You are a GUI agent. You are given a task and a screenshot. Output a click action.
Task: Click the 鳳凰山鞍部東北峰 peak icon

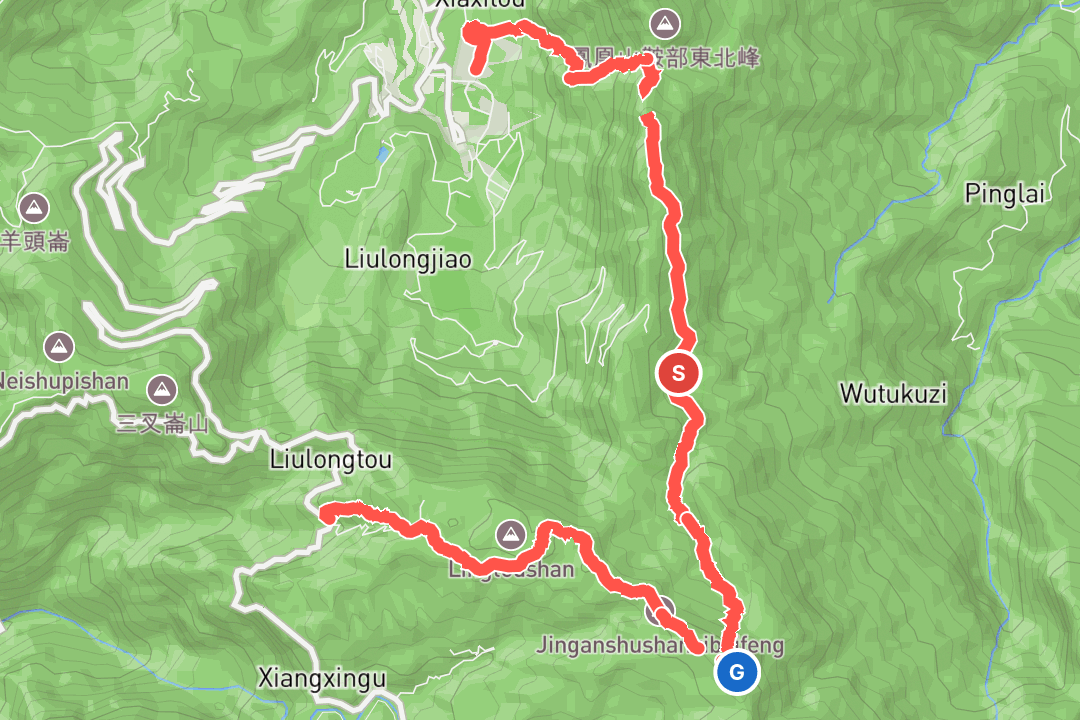click(x=665, y=25)
